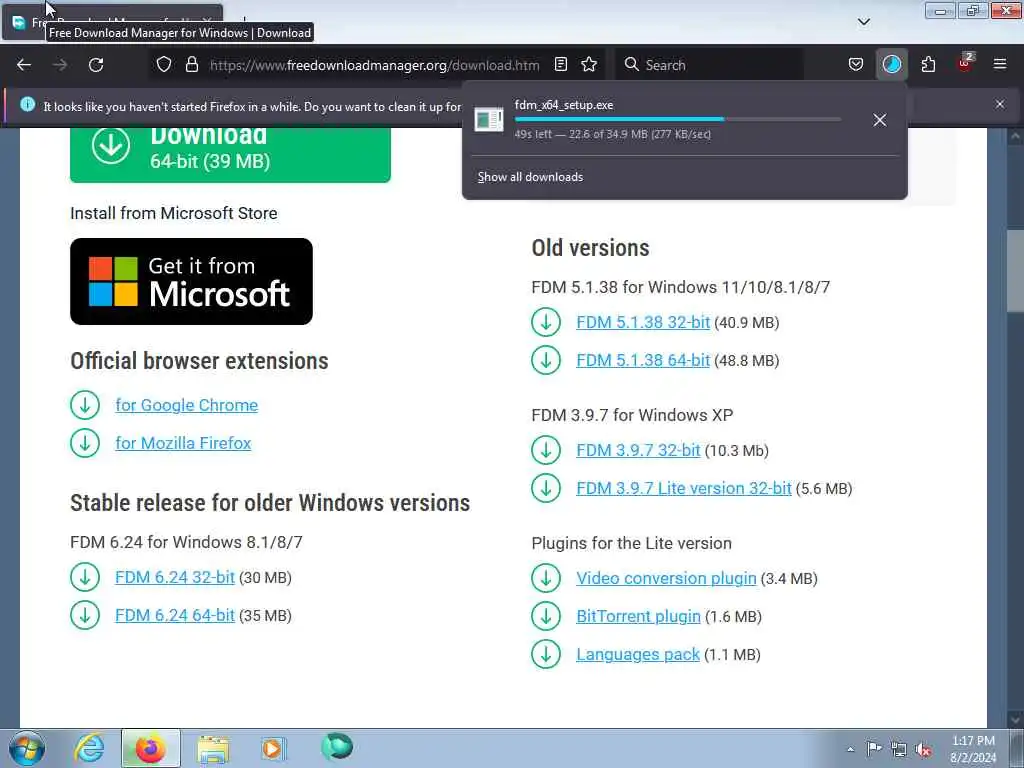The image size is (1024, 768).
Task: Launch Internet Explorer from taskbar
Action: coord(89,748)
